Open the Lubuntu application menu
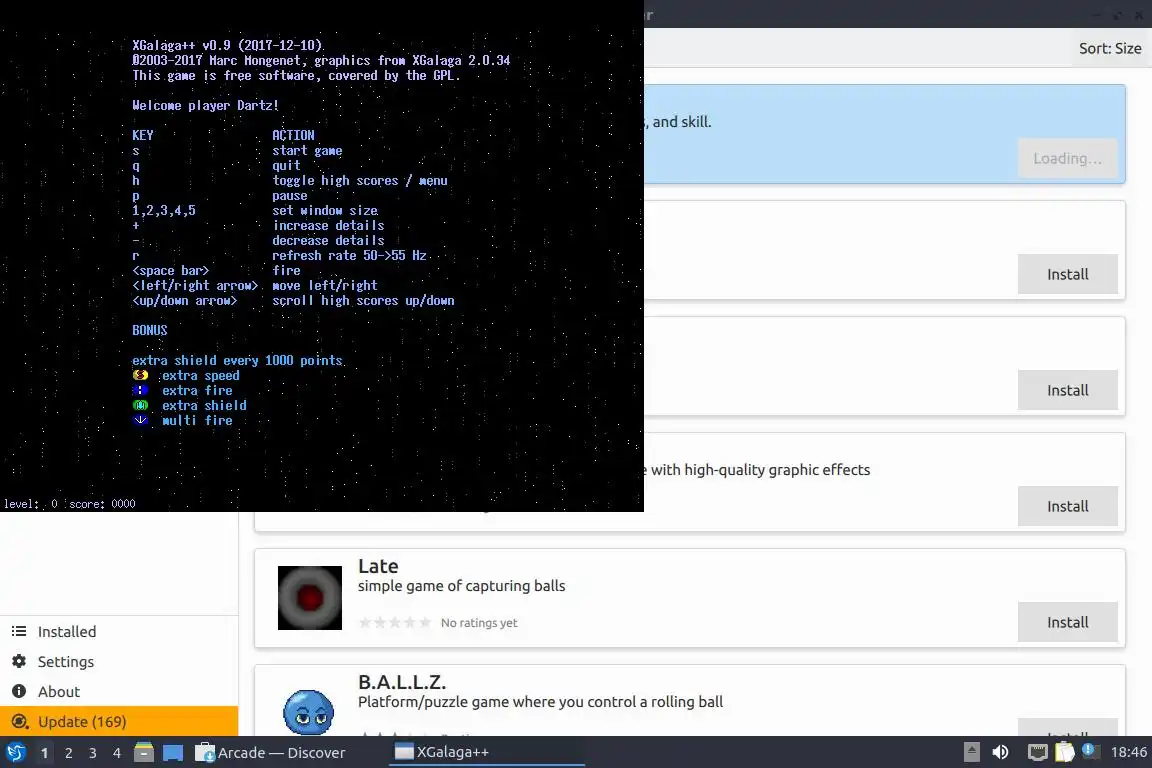The image size is (1152, 768). [x=15, y=752]
